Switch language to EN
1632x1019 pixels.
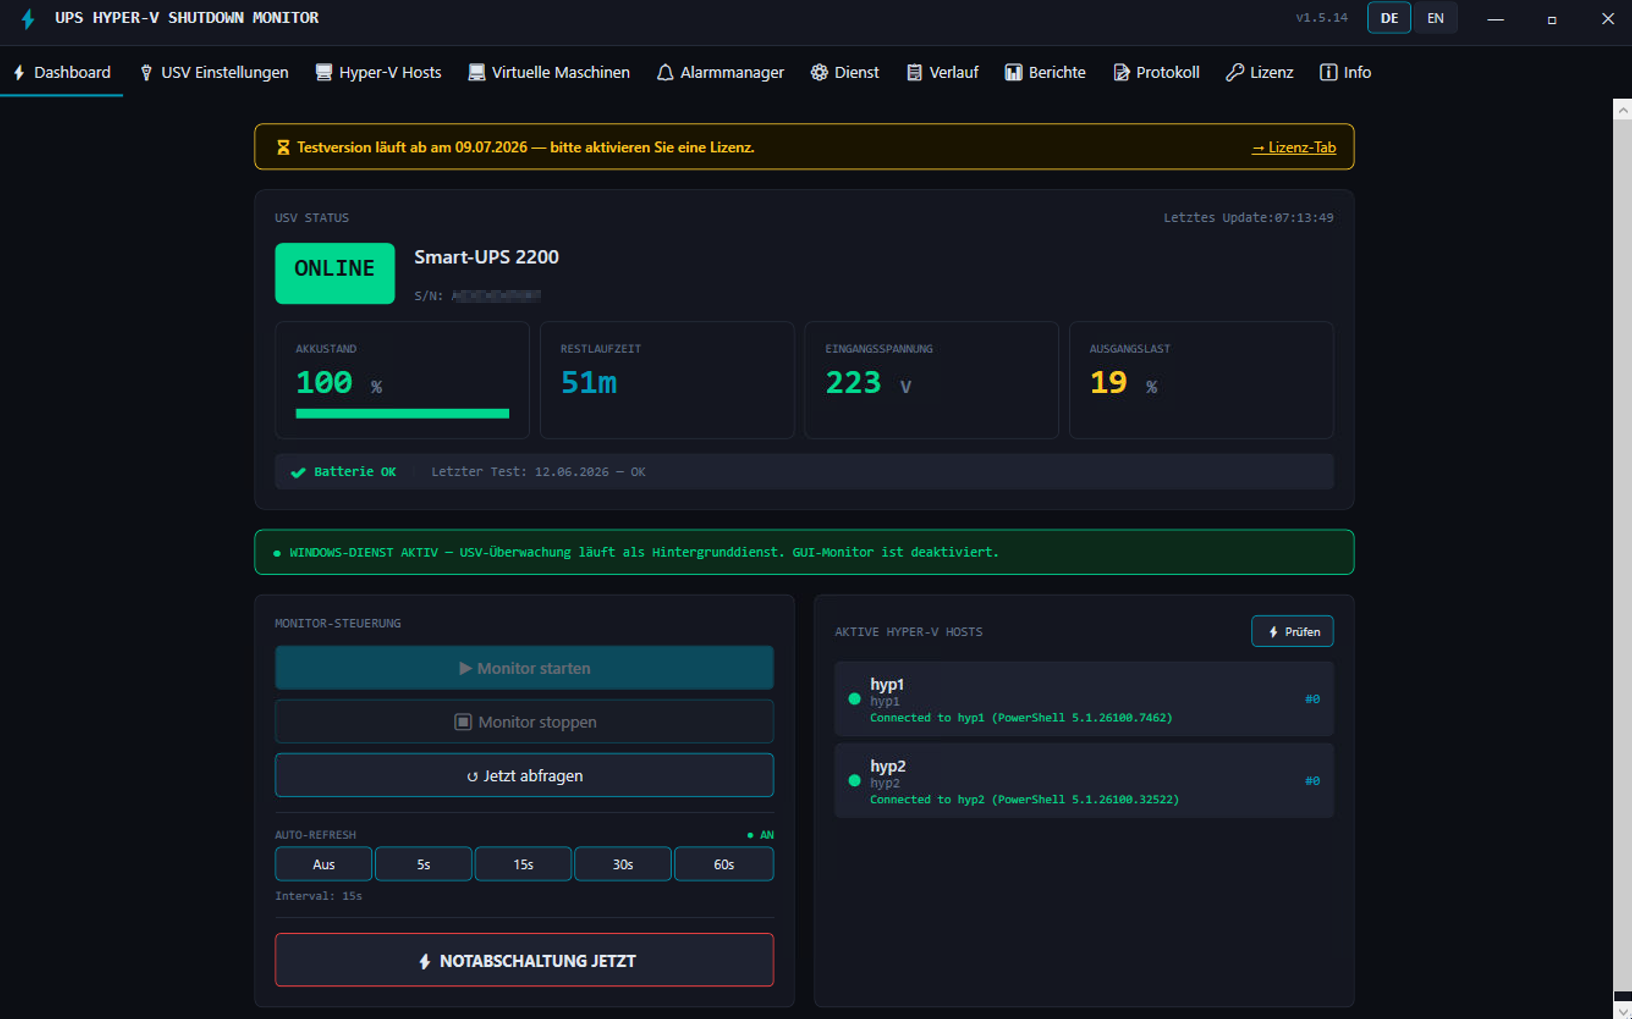(x=1435, y=18)
